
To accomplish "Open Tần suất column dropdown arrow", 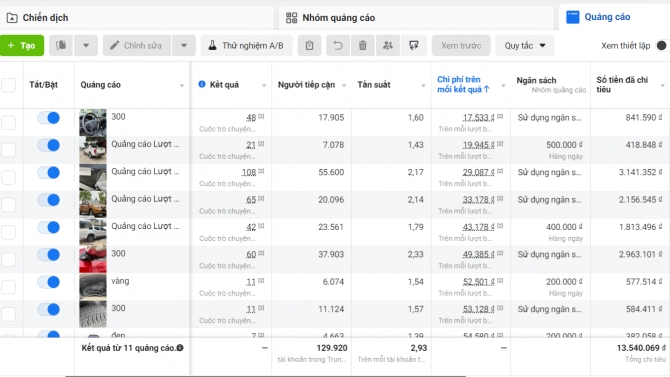I will [x=423, y=85].
